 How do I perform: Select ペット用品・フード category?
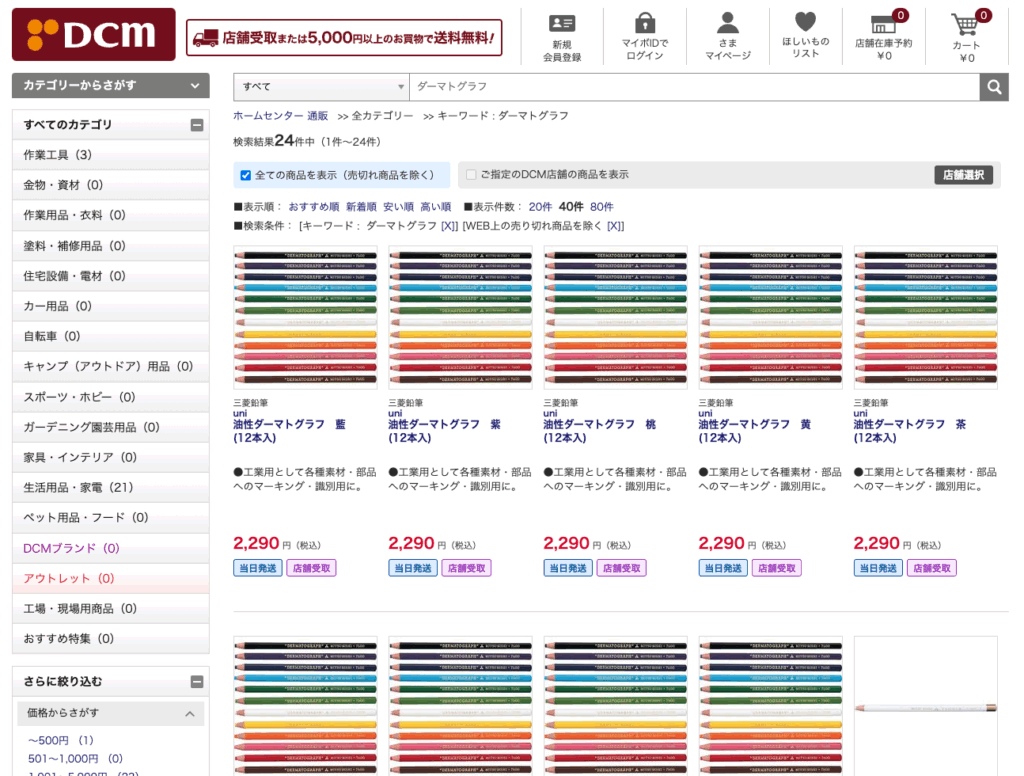tap(110, 517)
